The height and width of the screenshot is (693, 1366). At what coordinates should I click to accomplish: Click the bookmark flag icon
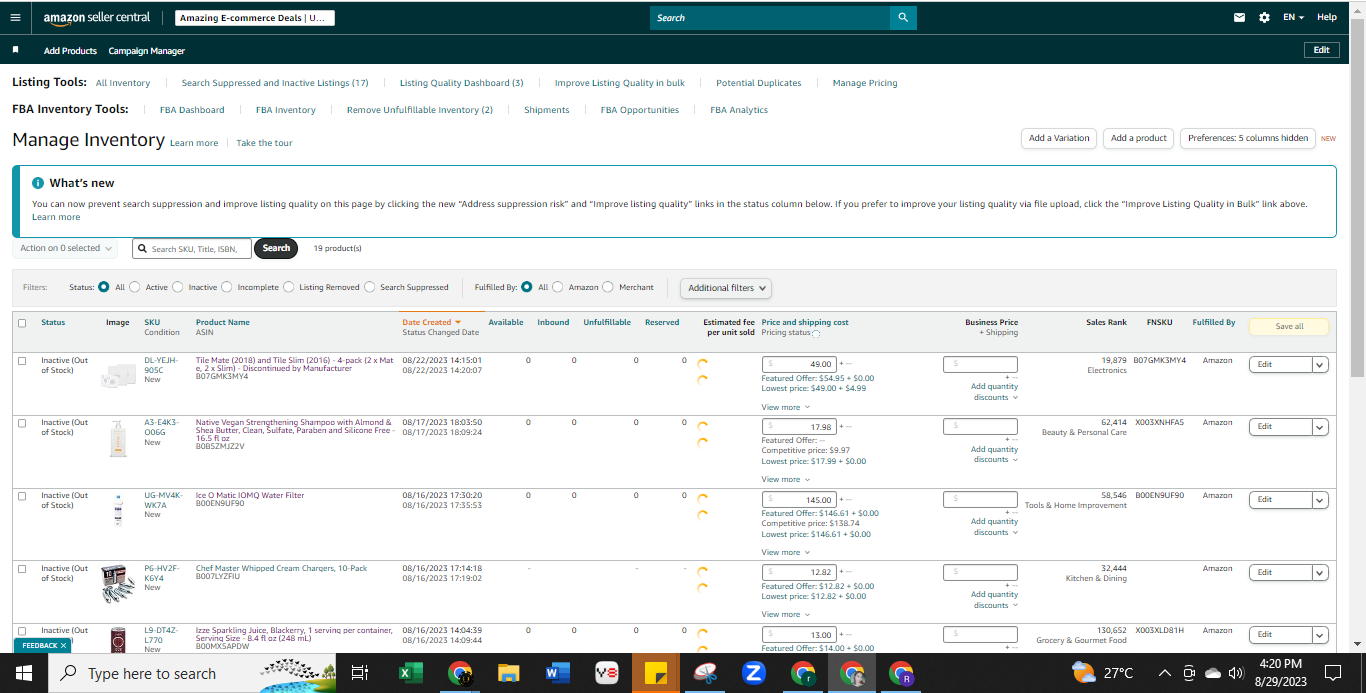(x=16, y=49)
